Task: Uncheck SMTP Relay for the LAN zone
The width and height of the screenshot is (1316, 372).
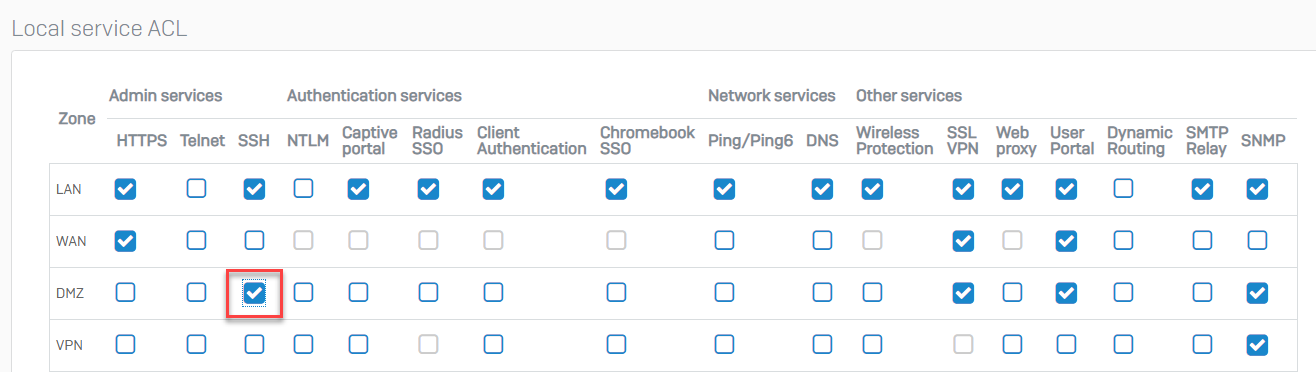Action: point(1203,189)
